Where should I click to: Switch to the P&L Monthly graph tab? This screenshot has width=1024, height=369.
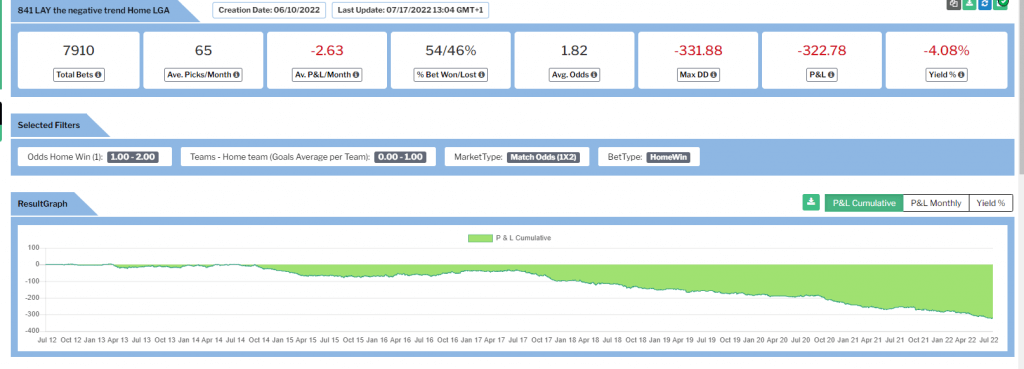[x=936, y=203]
